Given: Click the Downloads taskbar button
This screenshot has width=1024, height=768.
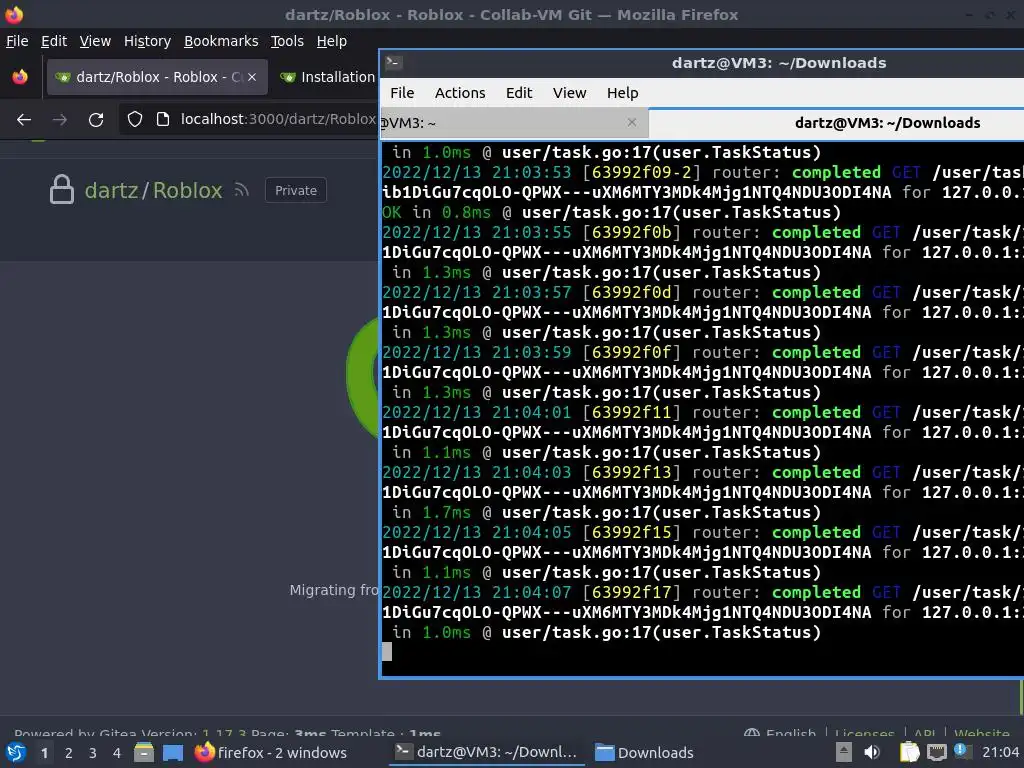Looking at the screenshot, I should 644,752.
